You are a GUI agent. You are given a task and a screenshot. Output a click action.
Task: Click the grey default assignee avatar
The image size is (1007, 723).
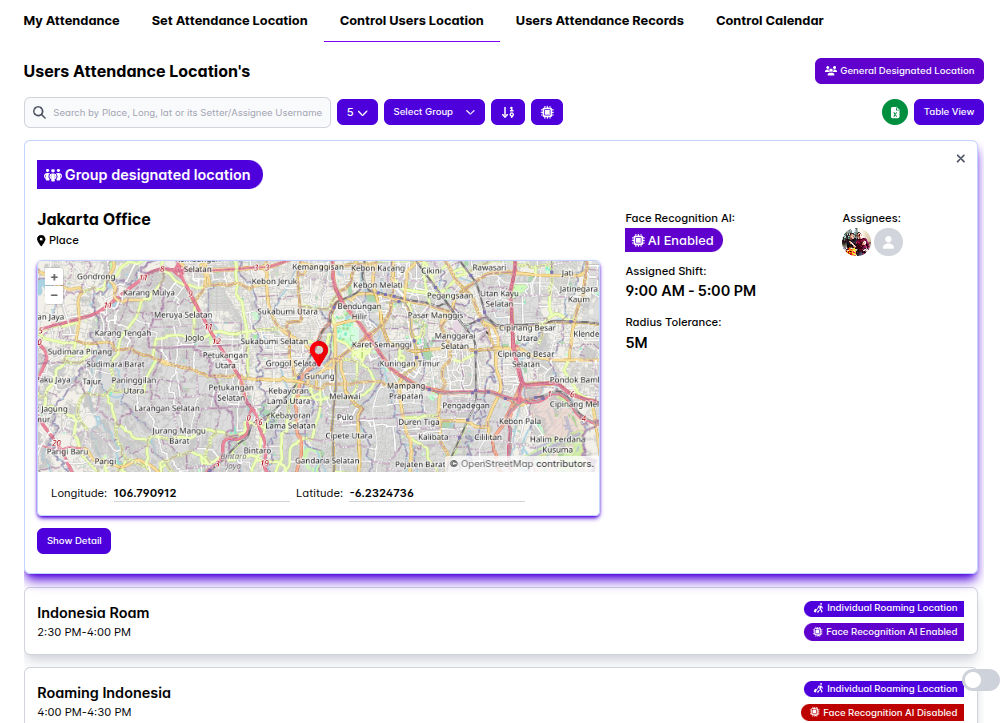coord(889,242)
